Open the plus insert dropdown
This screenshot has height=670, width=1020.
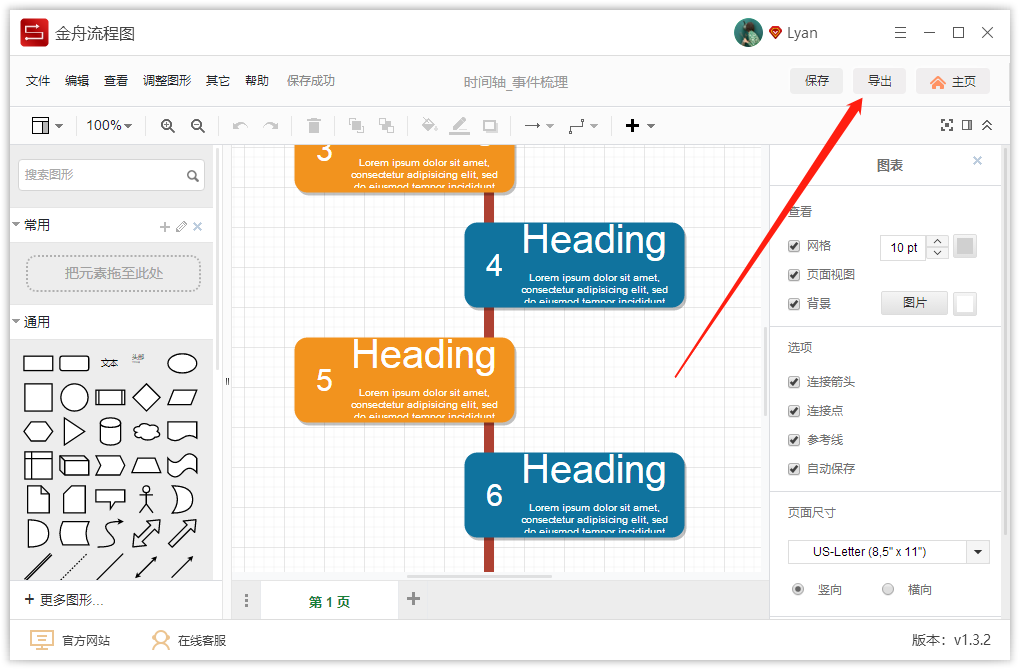coord(639,126)
